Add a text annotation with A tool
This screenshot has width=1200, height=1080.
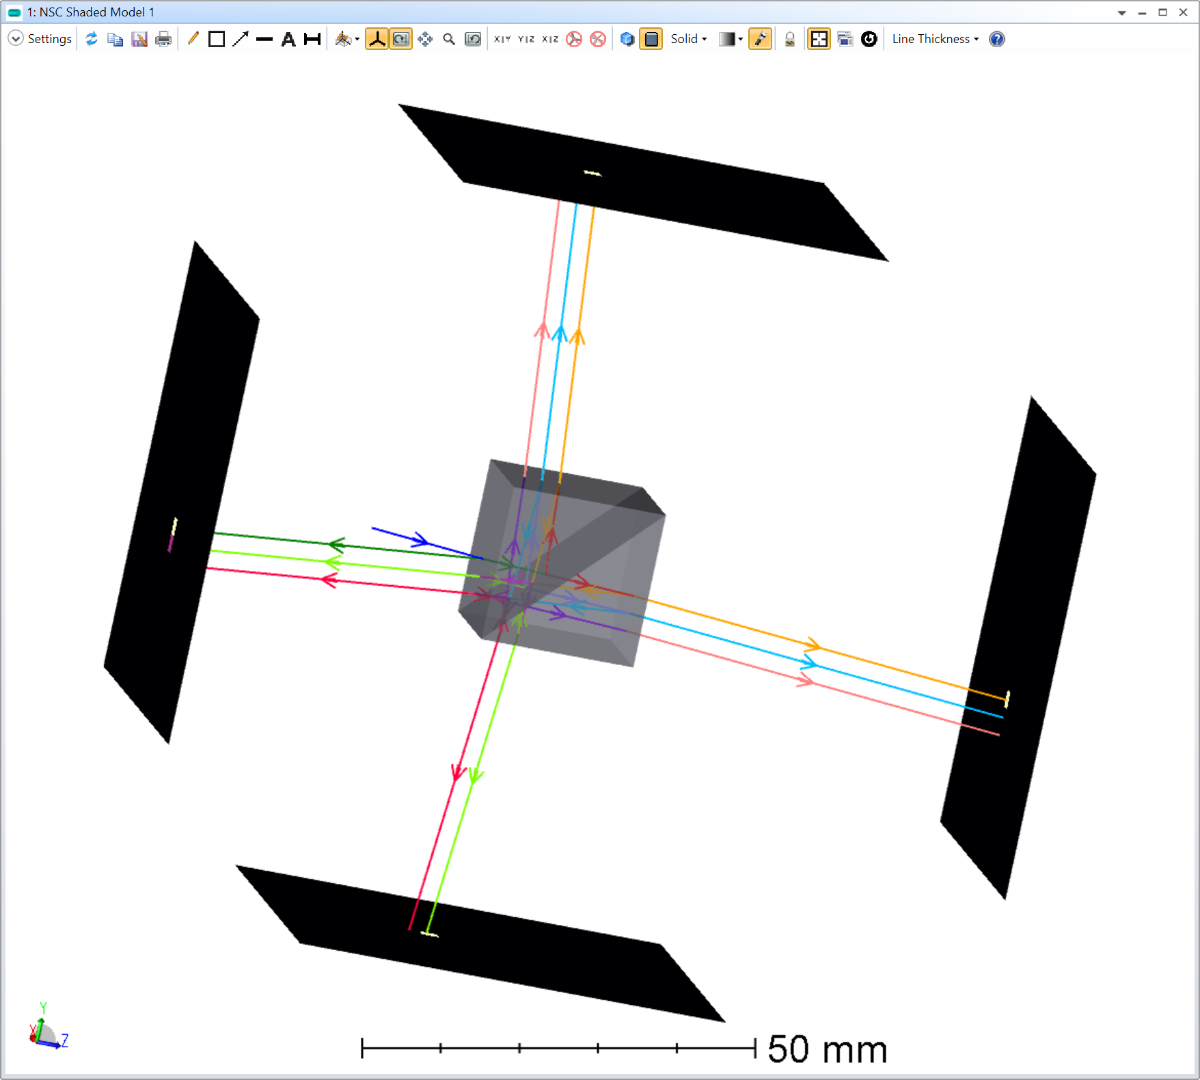(x=288, y=39)
